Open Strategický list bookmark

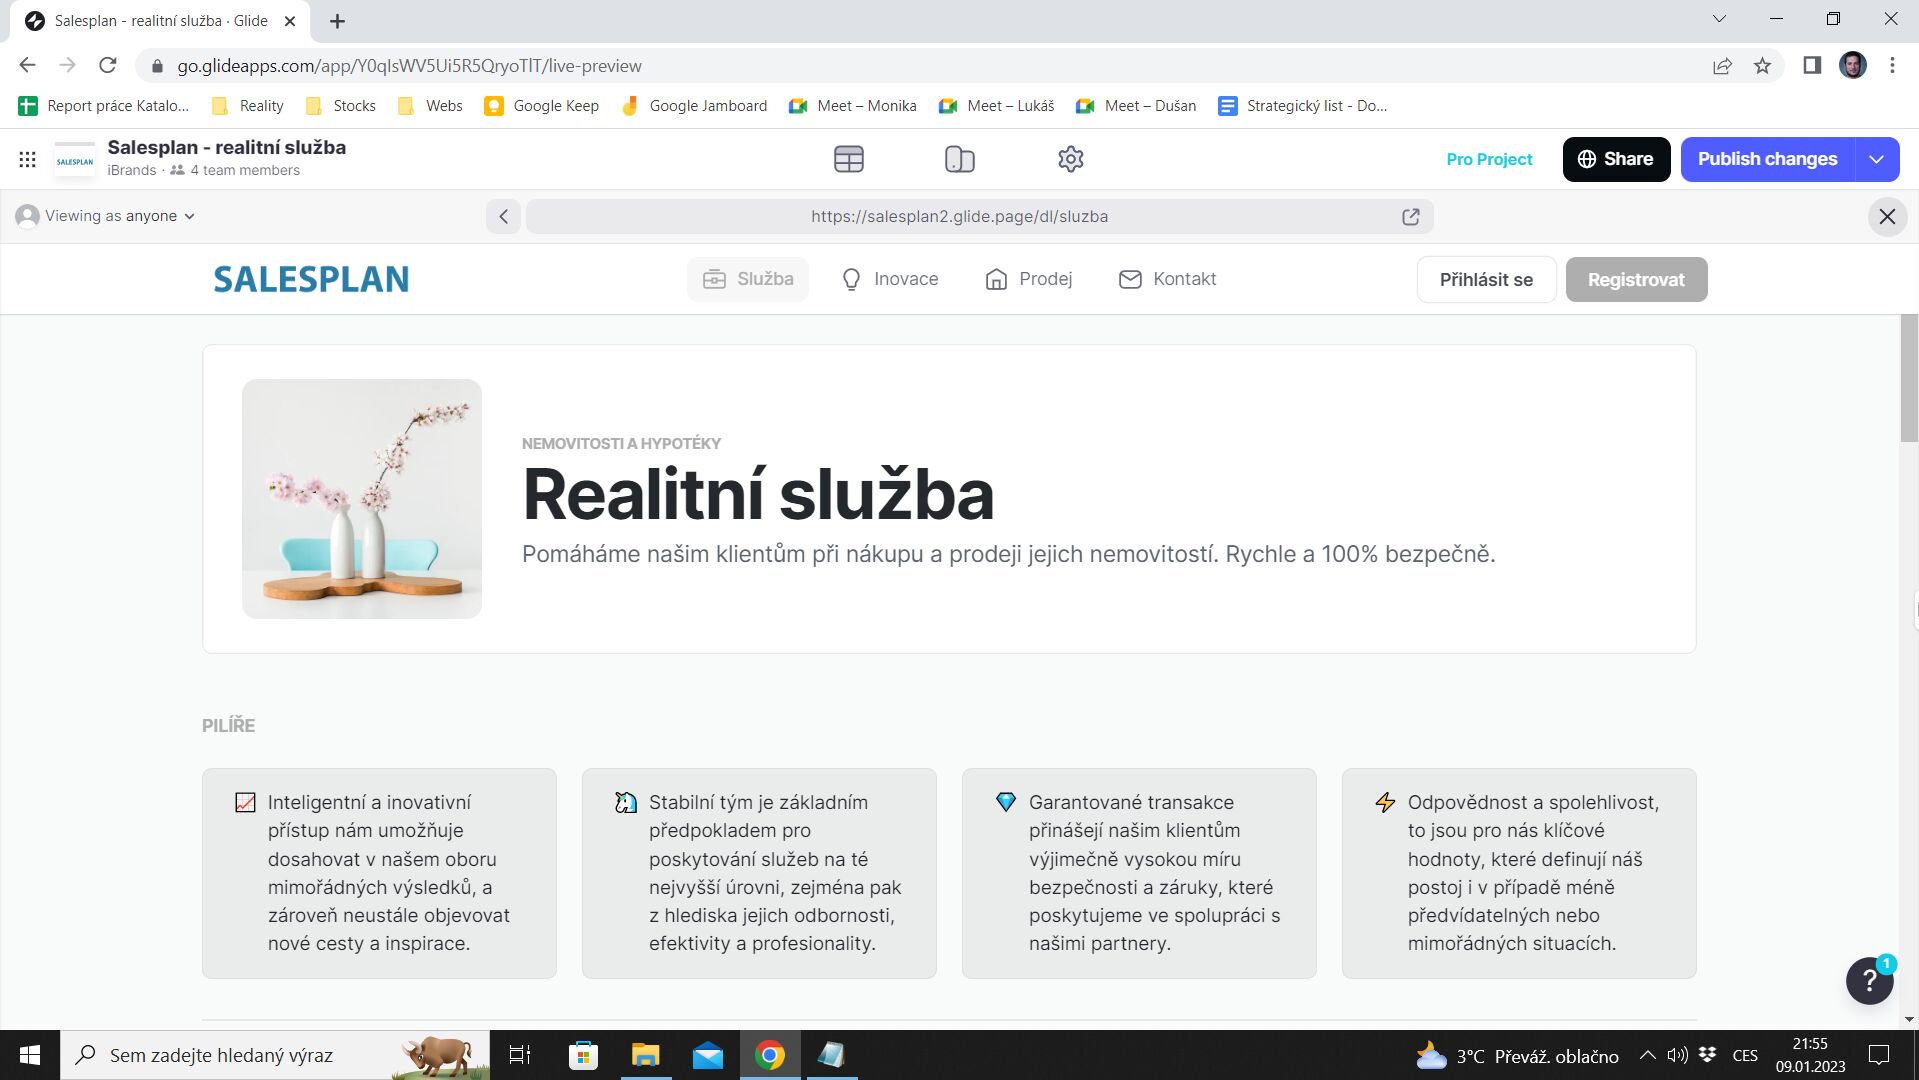coord(1303,106)
